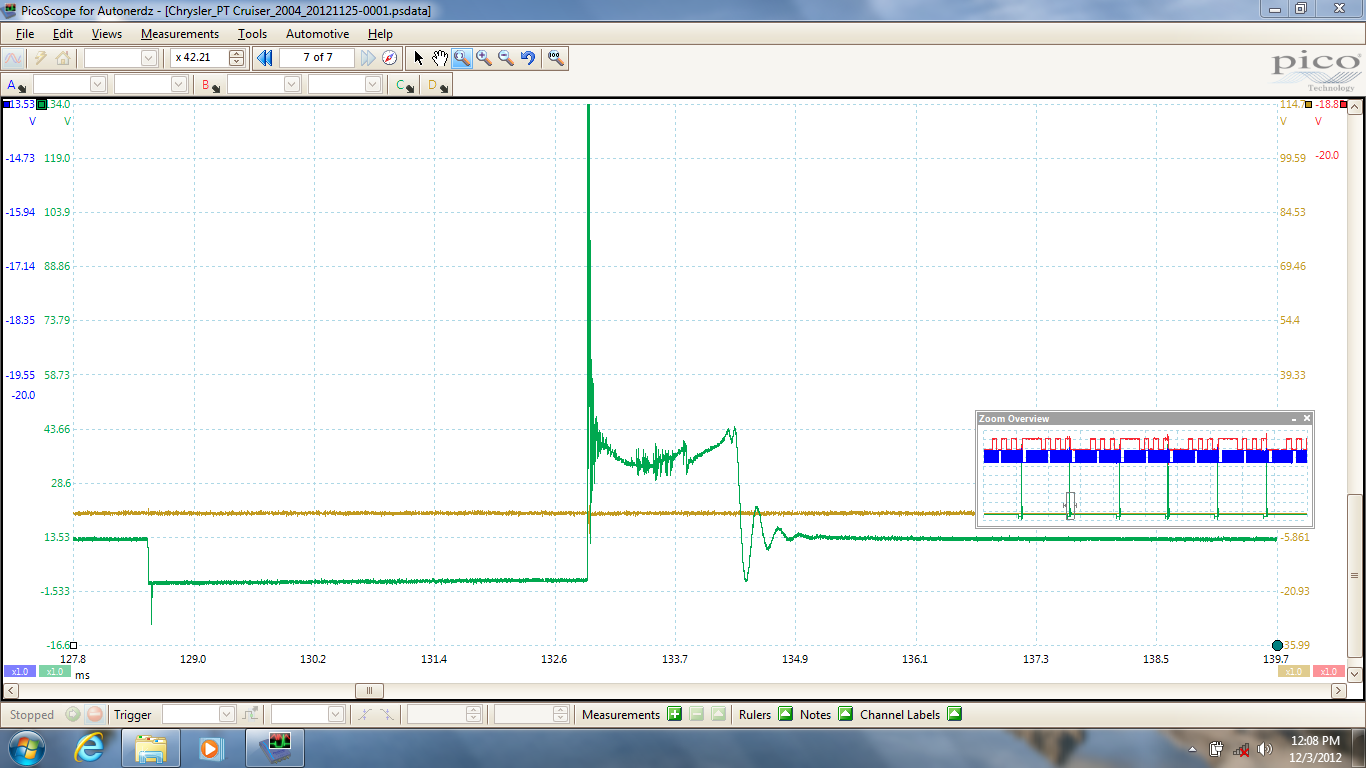Toggle Channel Labels on the waveform
Screen dimensions: 1366x768
953,714
